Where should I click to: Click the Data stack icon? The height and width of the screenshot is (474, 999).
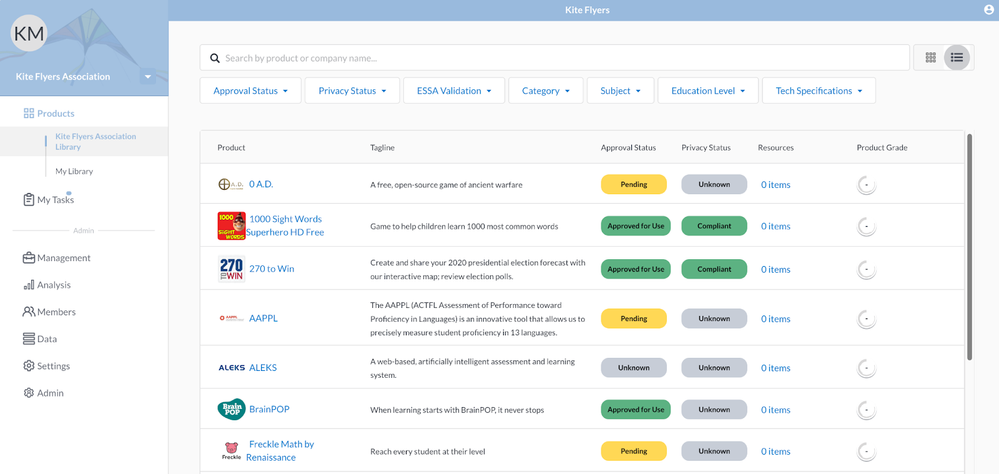(29, 339)
